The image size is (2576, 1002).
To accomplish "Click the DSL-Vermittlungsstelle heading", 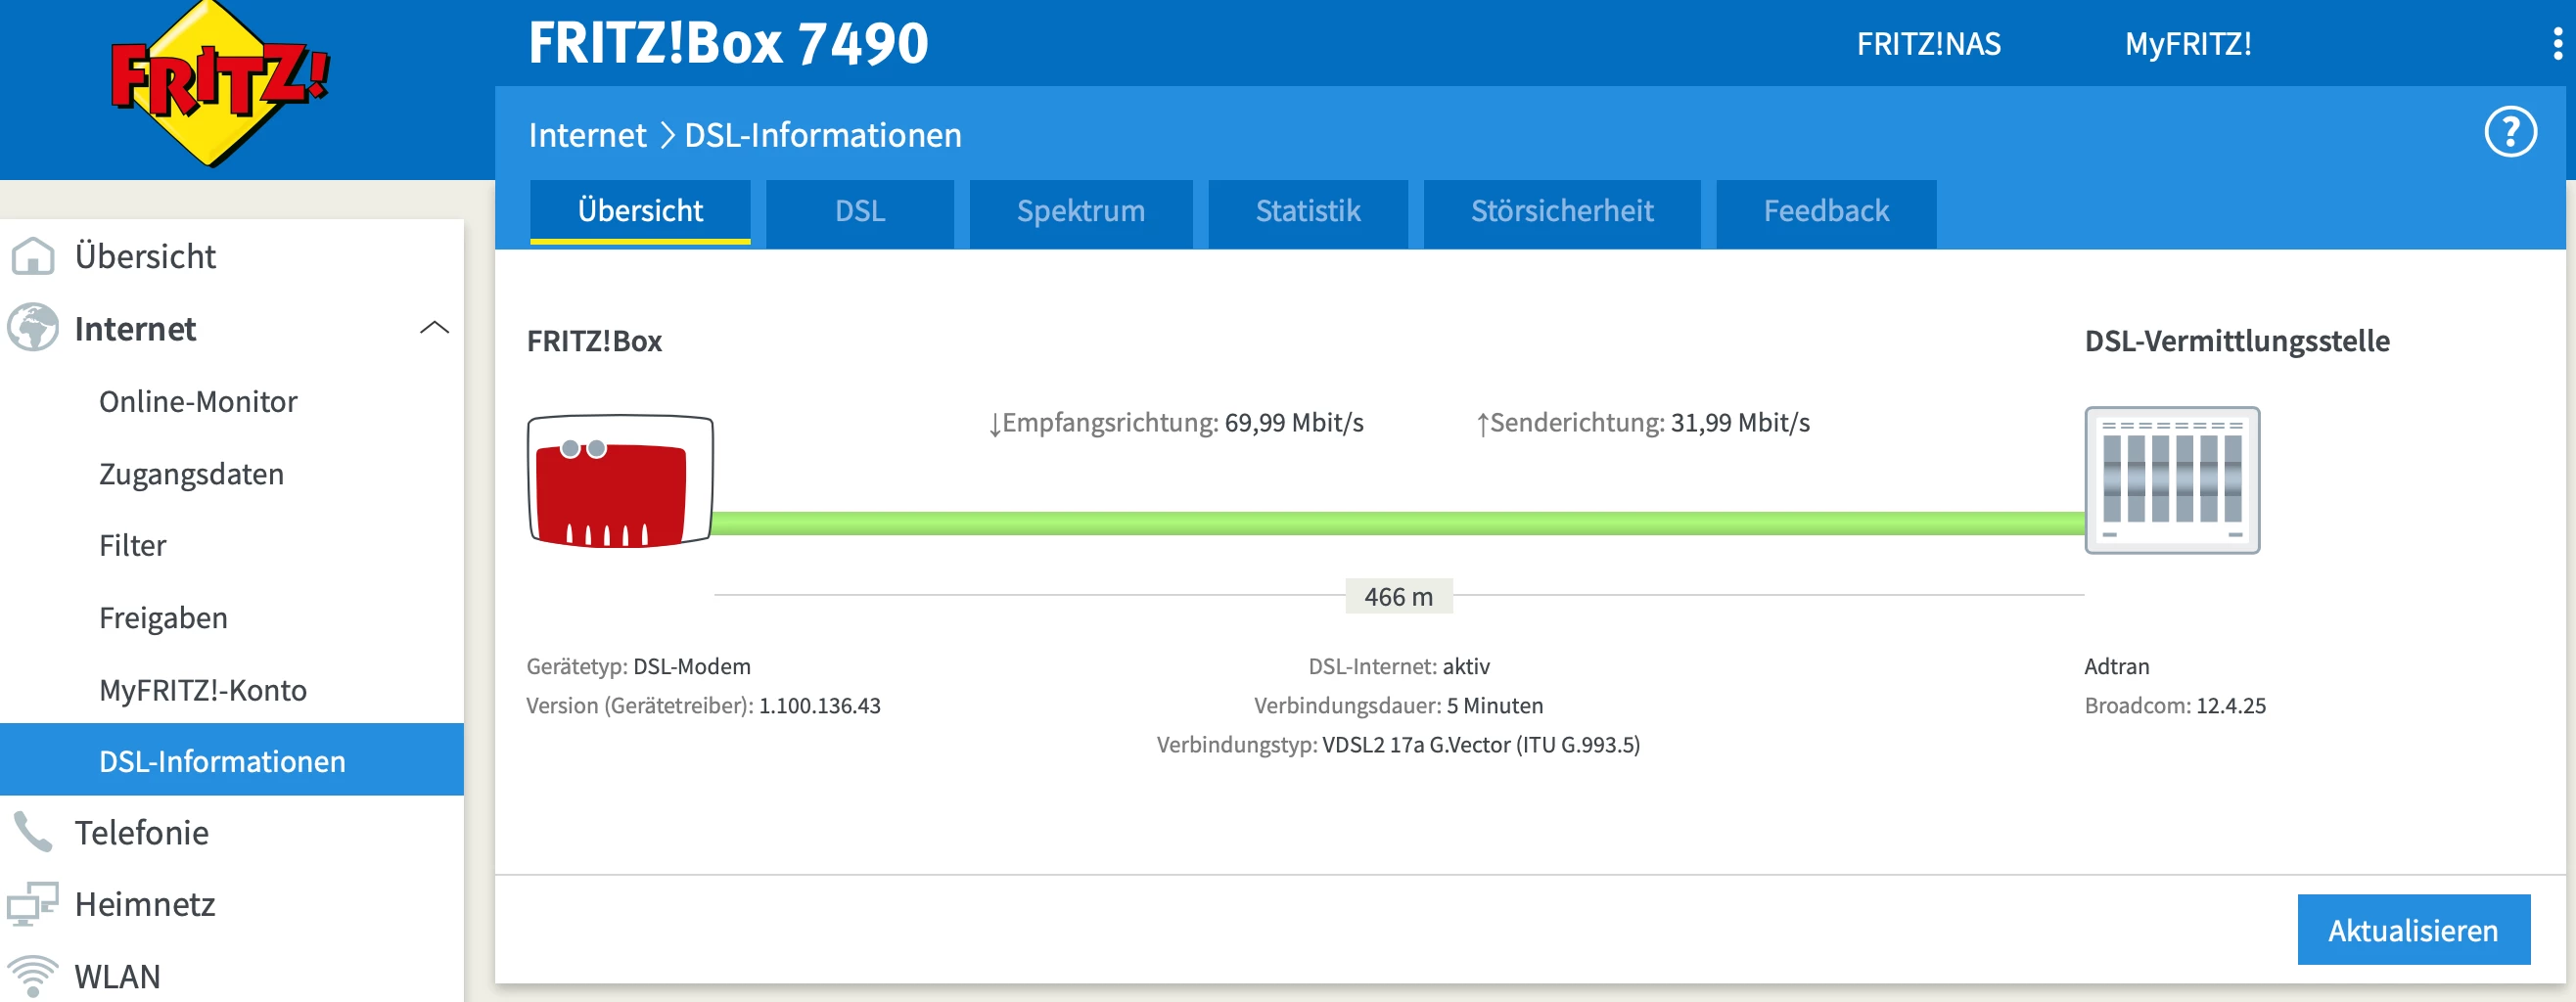I will 2237,341.
